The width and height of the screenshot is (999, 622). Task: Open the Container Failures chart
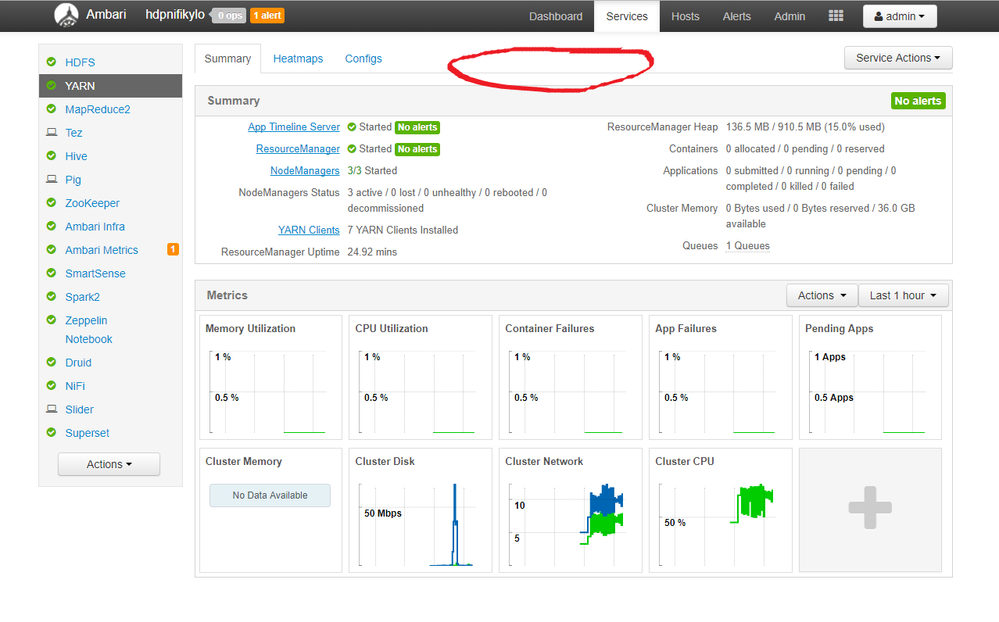point(570,377)
